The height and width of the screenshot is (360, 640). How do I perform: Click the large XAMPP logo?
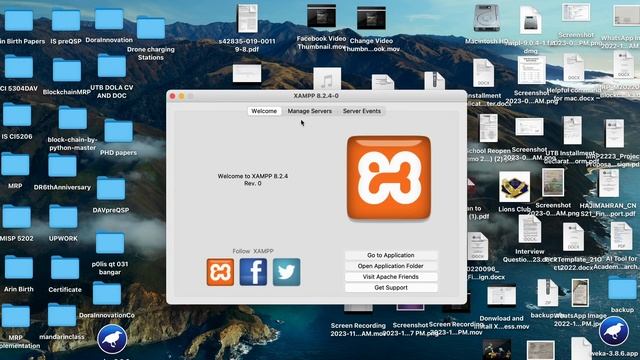click(389, 178)
